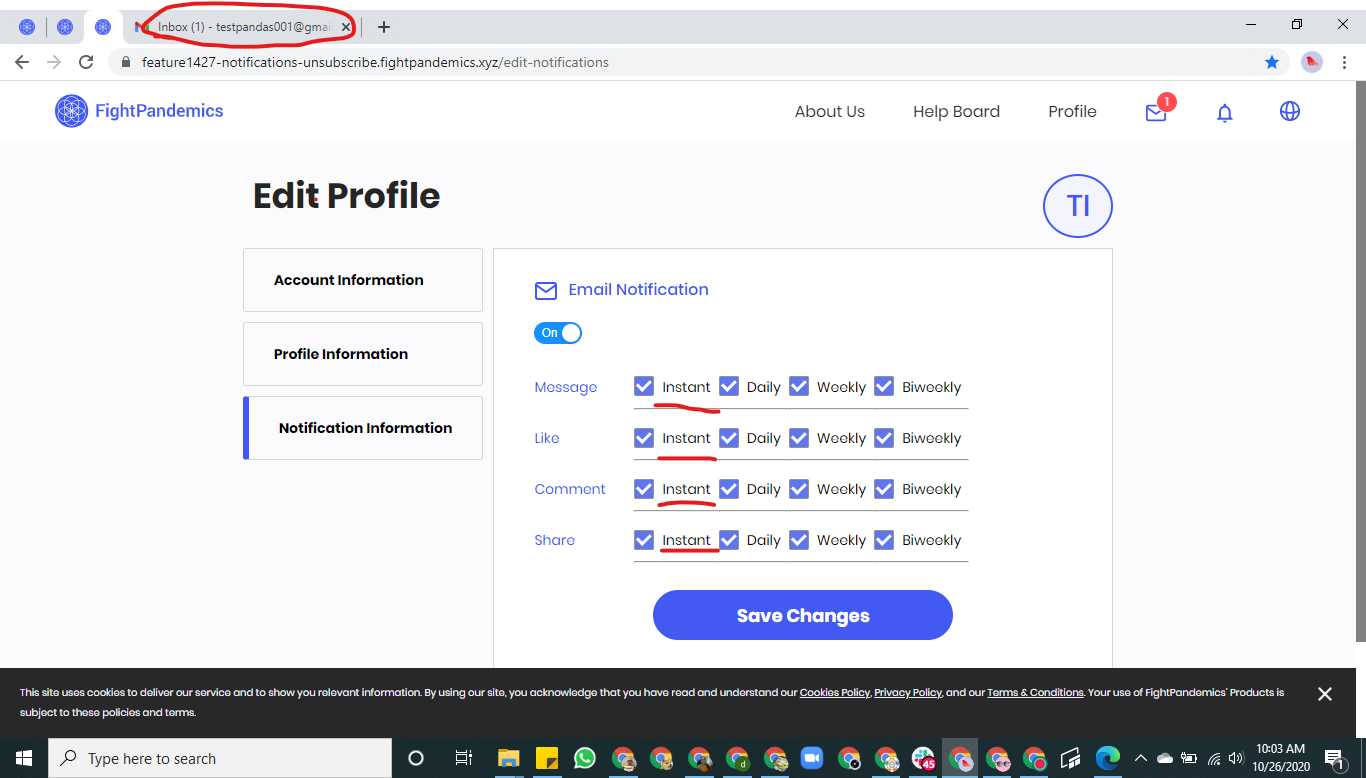Open a new tab with plus button

click(384, 27)
